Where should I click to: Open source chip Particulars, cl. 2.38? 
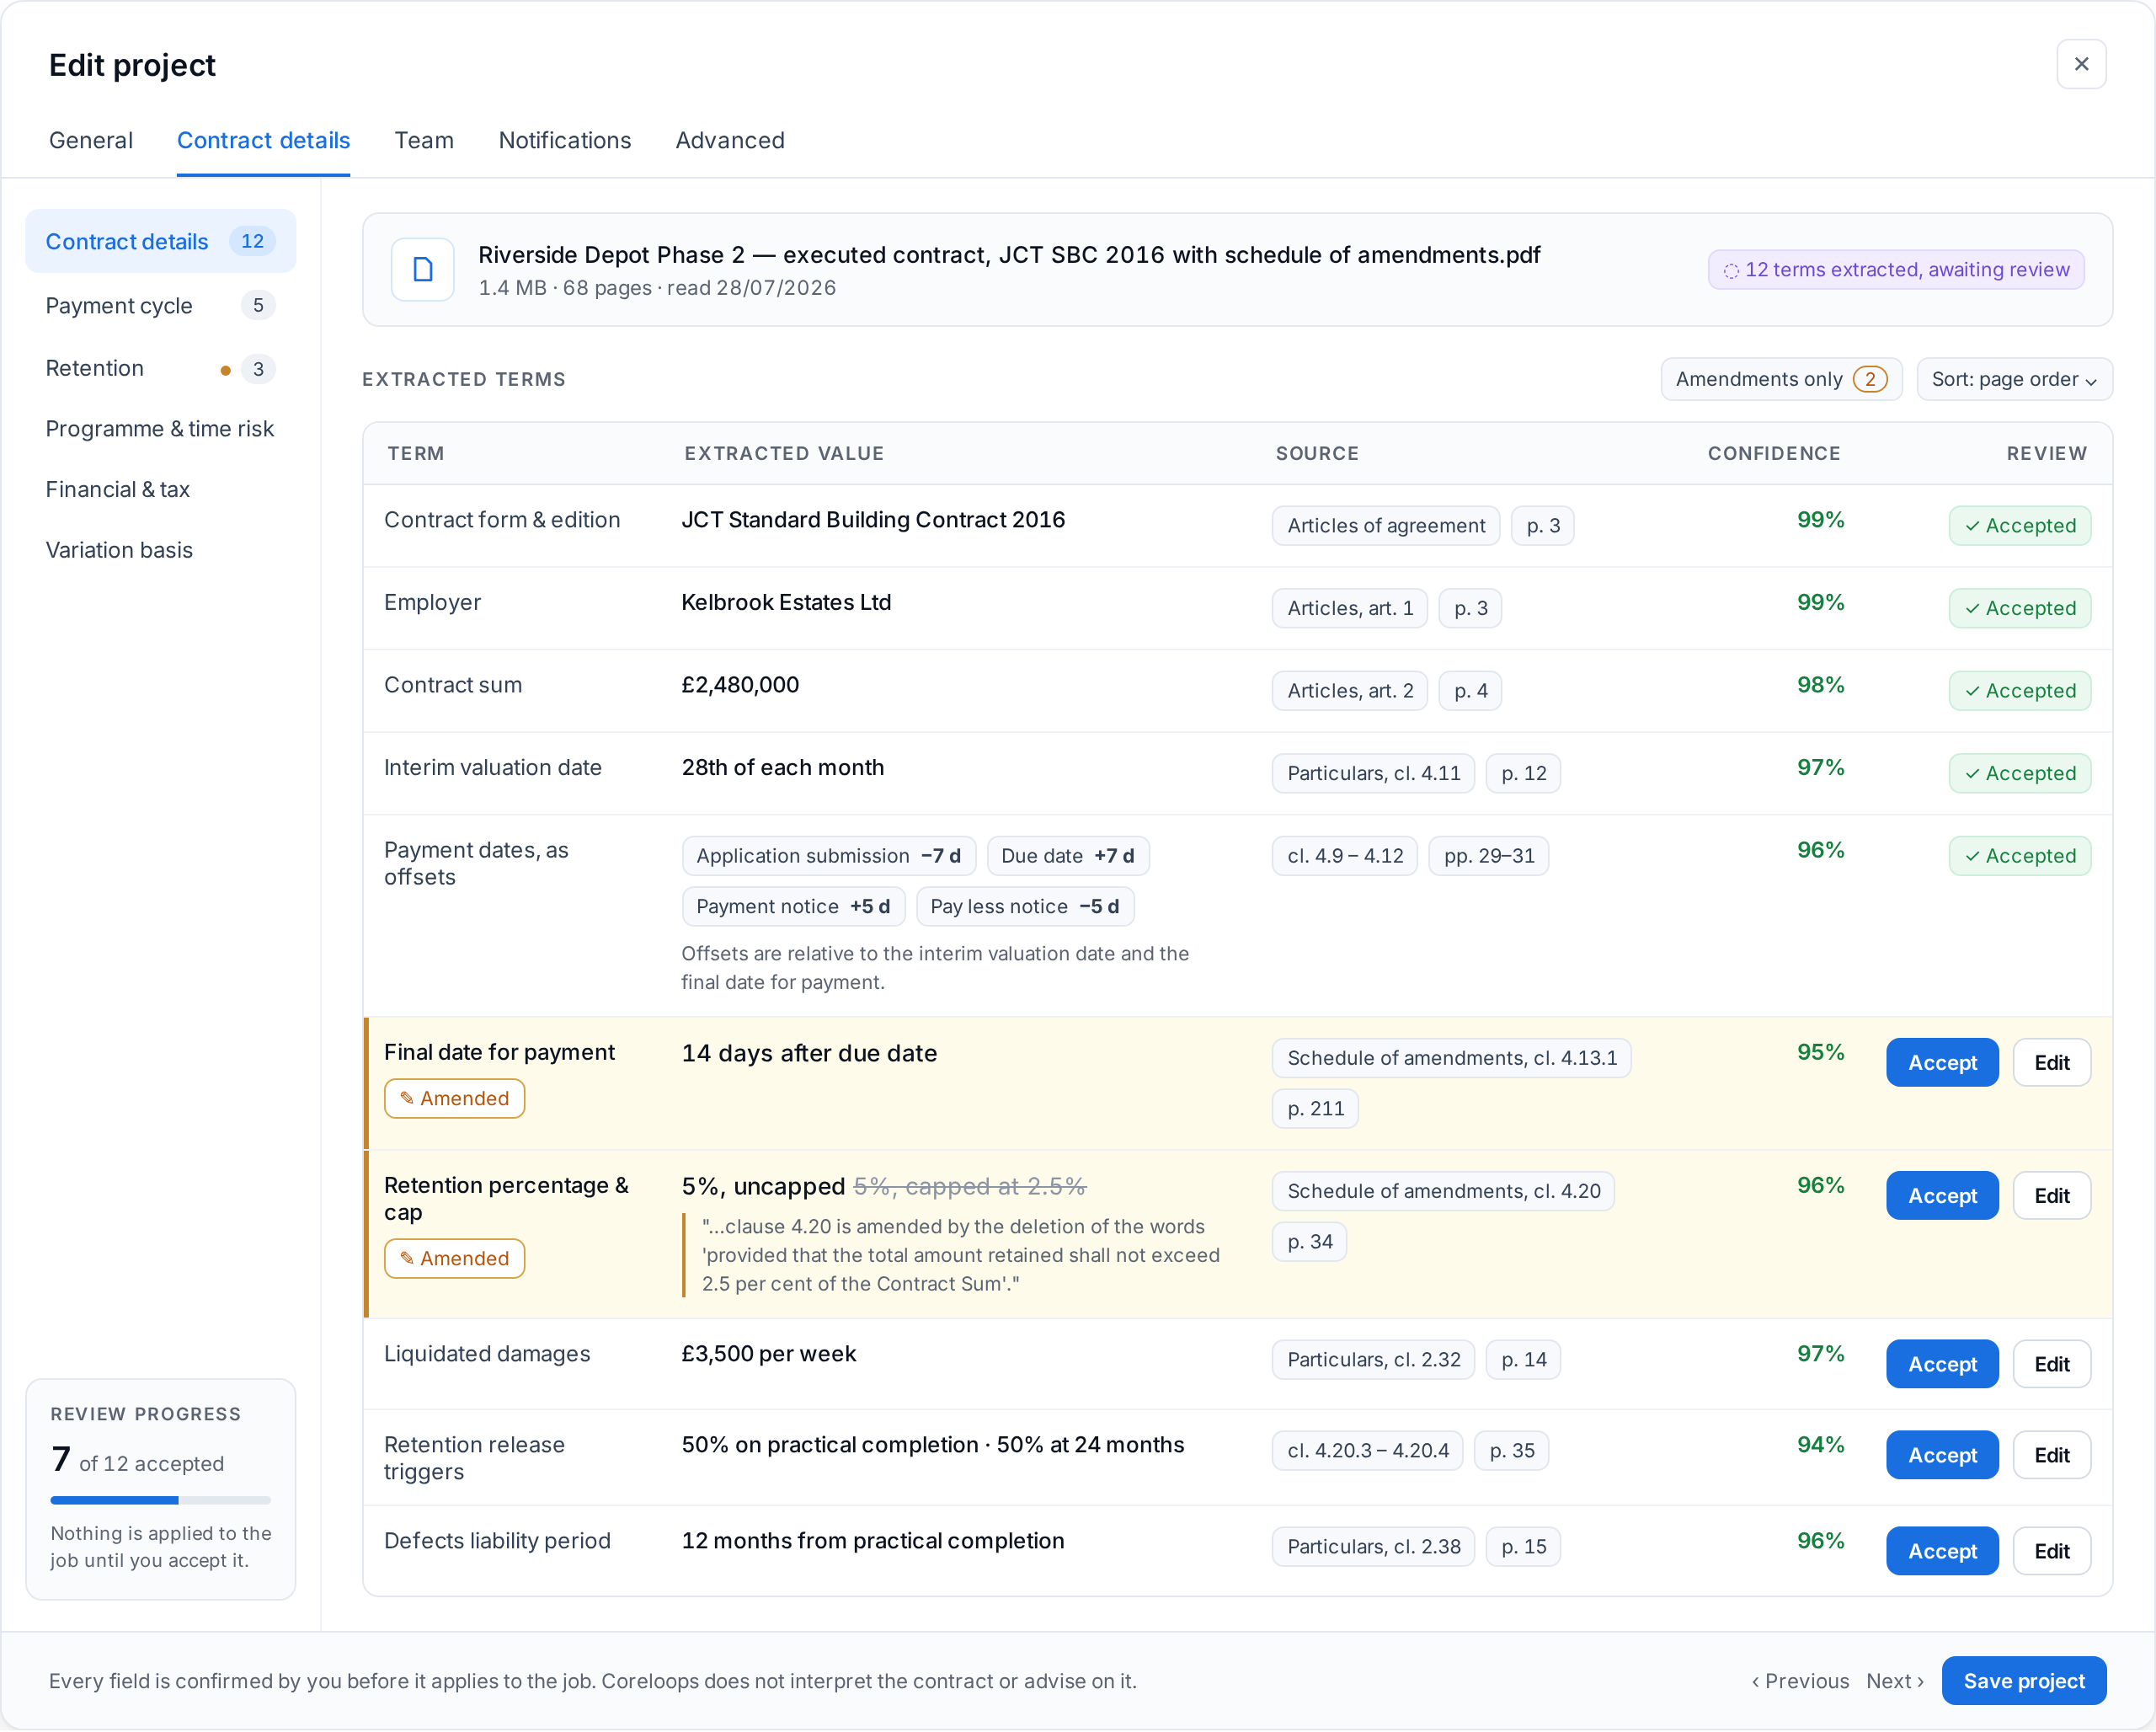pos(1373,1547)
